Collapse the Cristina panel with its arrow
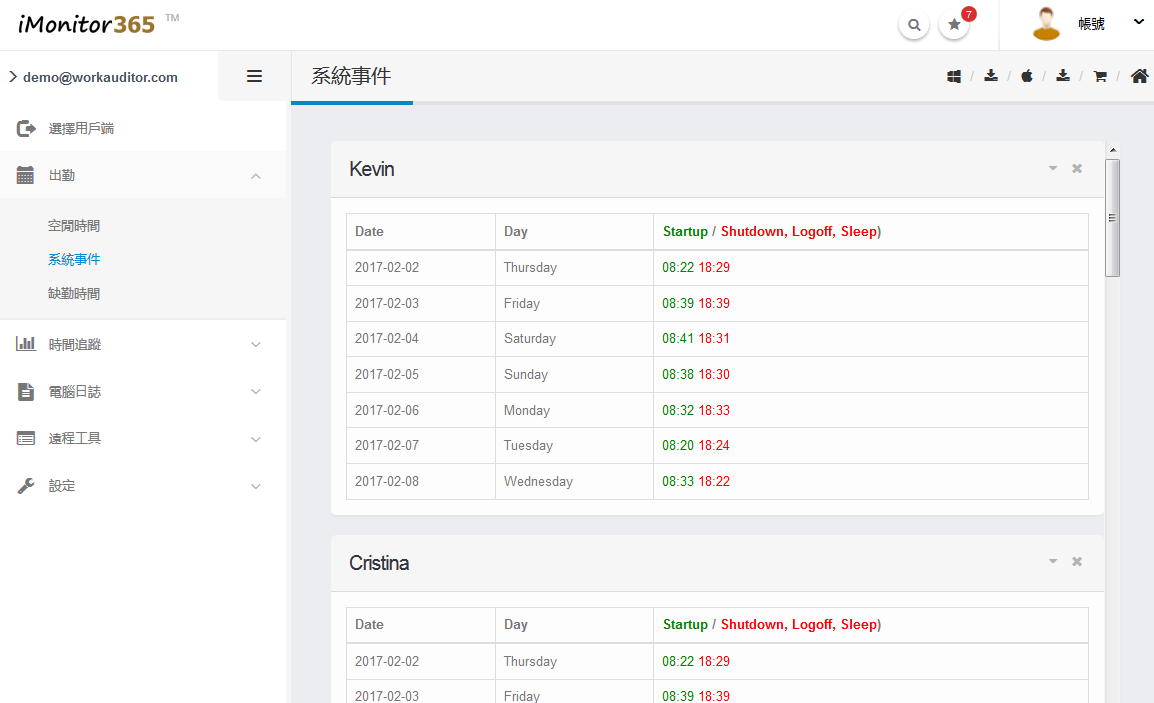 coord(1053,562)
